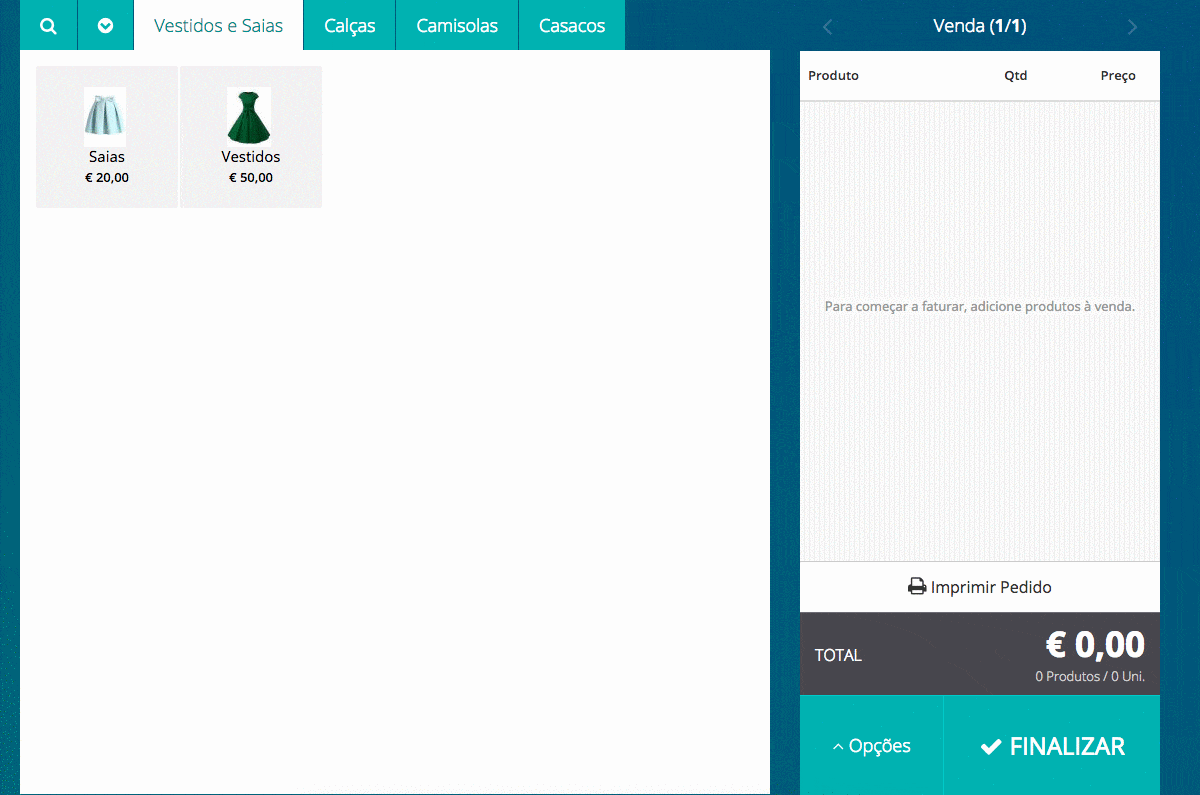Click the € 0,00 total amount
Screen dimensions: 1200x795
coord(1095,645)
